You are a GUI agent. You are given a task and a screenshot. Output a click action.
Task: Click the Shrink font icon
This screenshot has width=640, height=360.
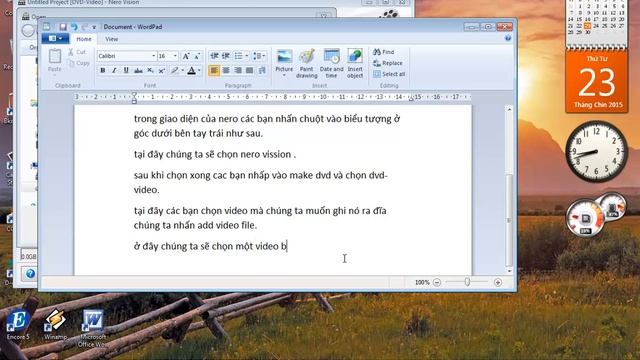197,56
